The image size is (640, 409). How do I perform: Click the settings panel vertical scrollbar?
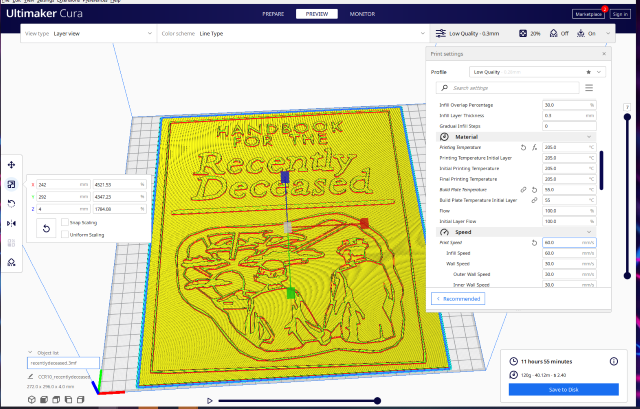point(602,171)
